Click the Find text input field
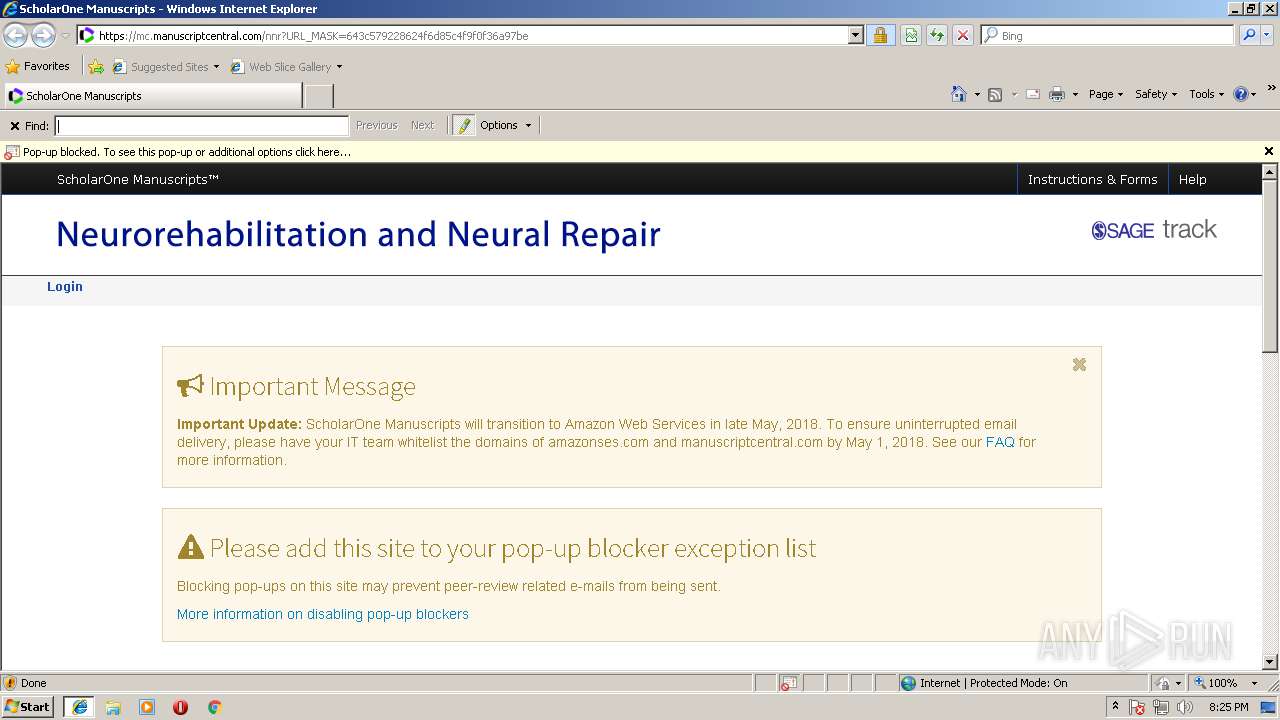 202,126
